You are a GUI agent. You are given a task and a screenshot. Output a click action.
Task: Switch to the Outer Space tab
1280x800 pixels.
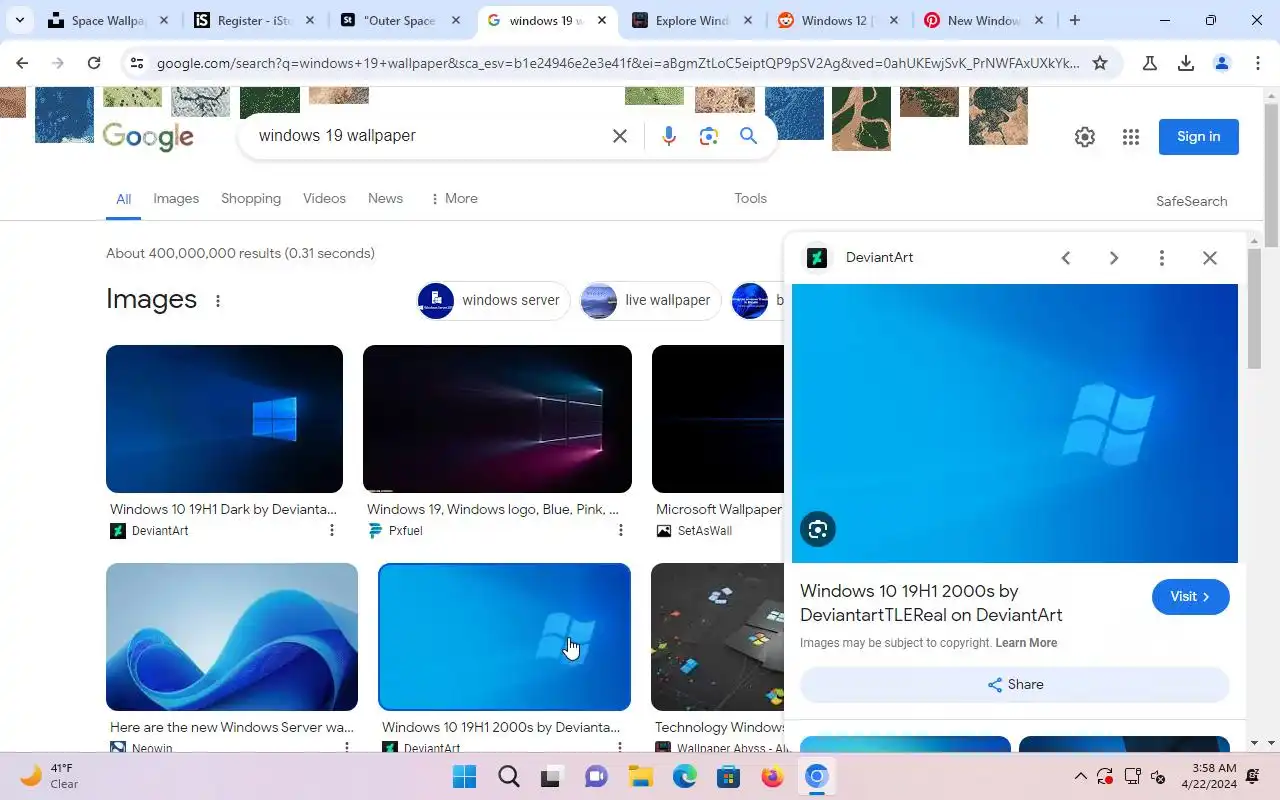(399, 20)
